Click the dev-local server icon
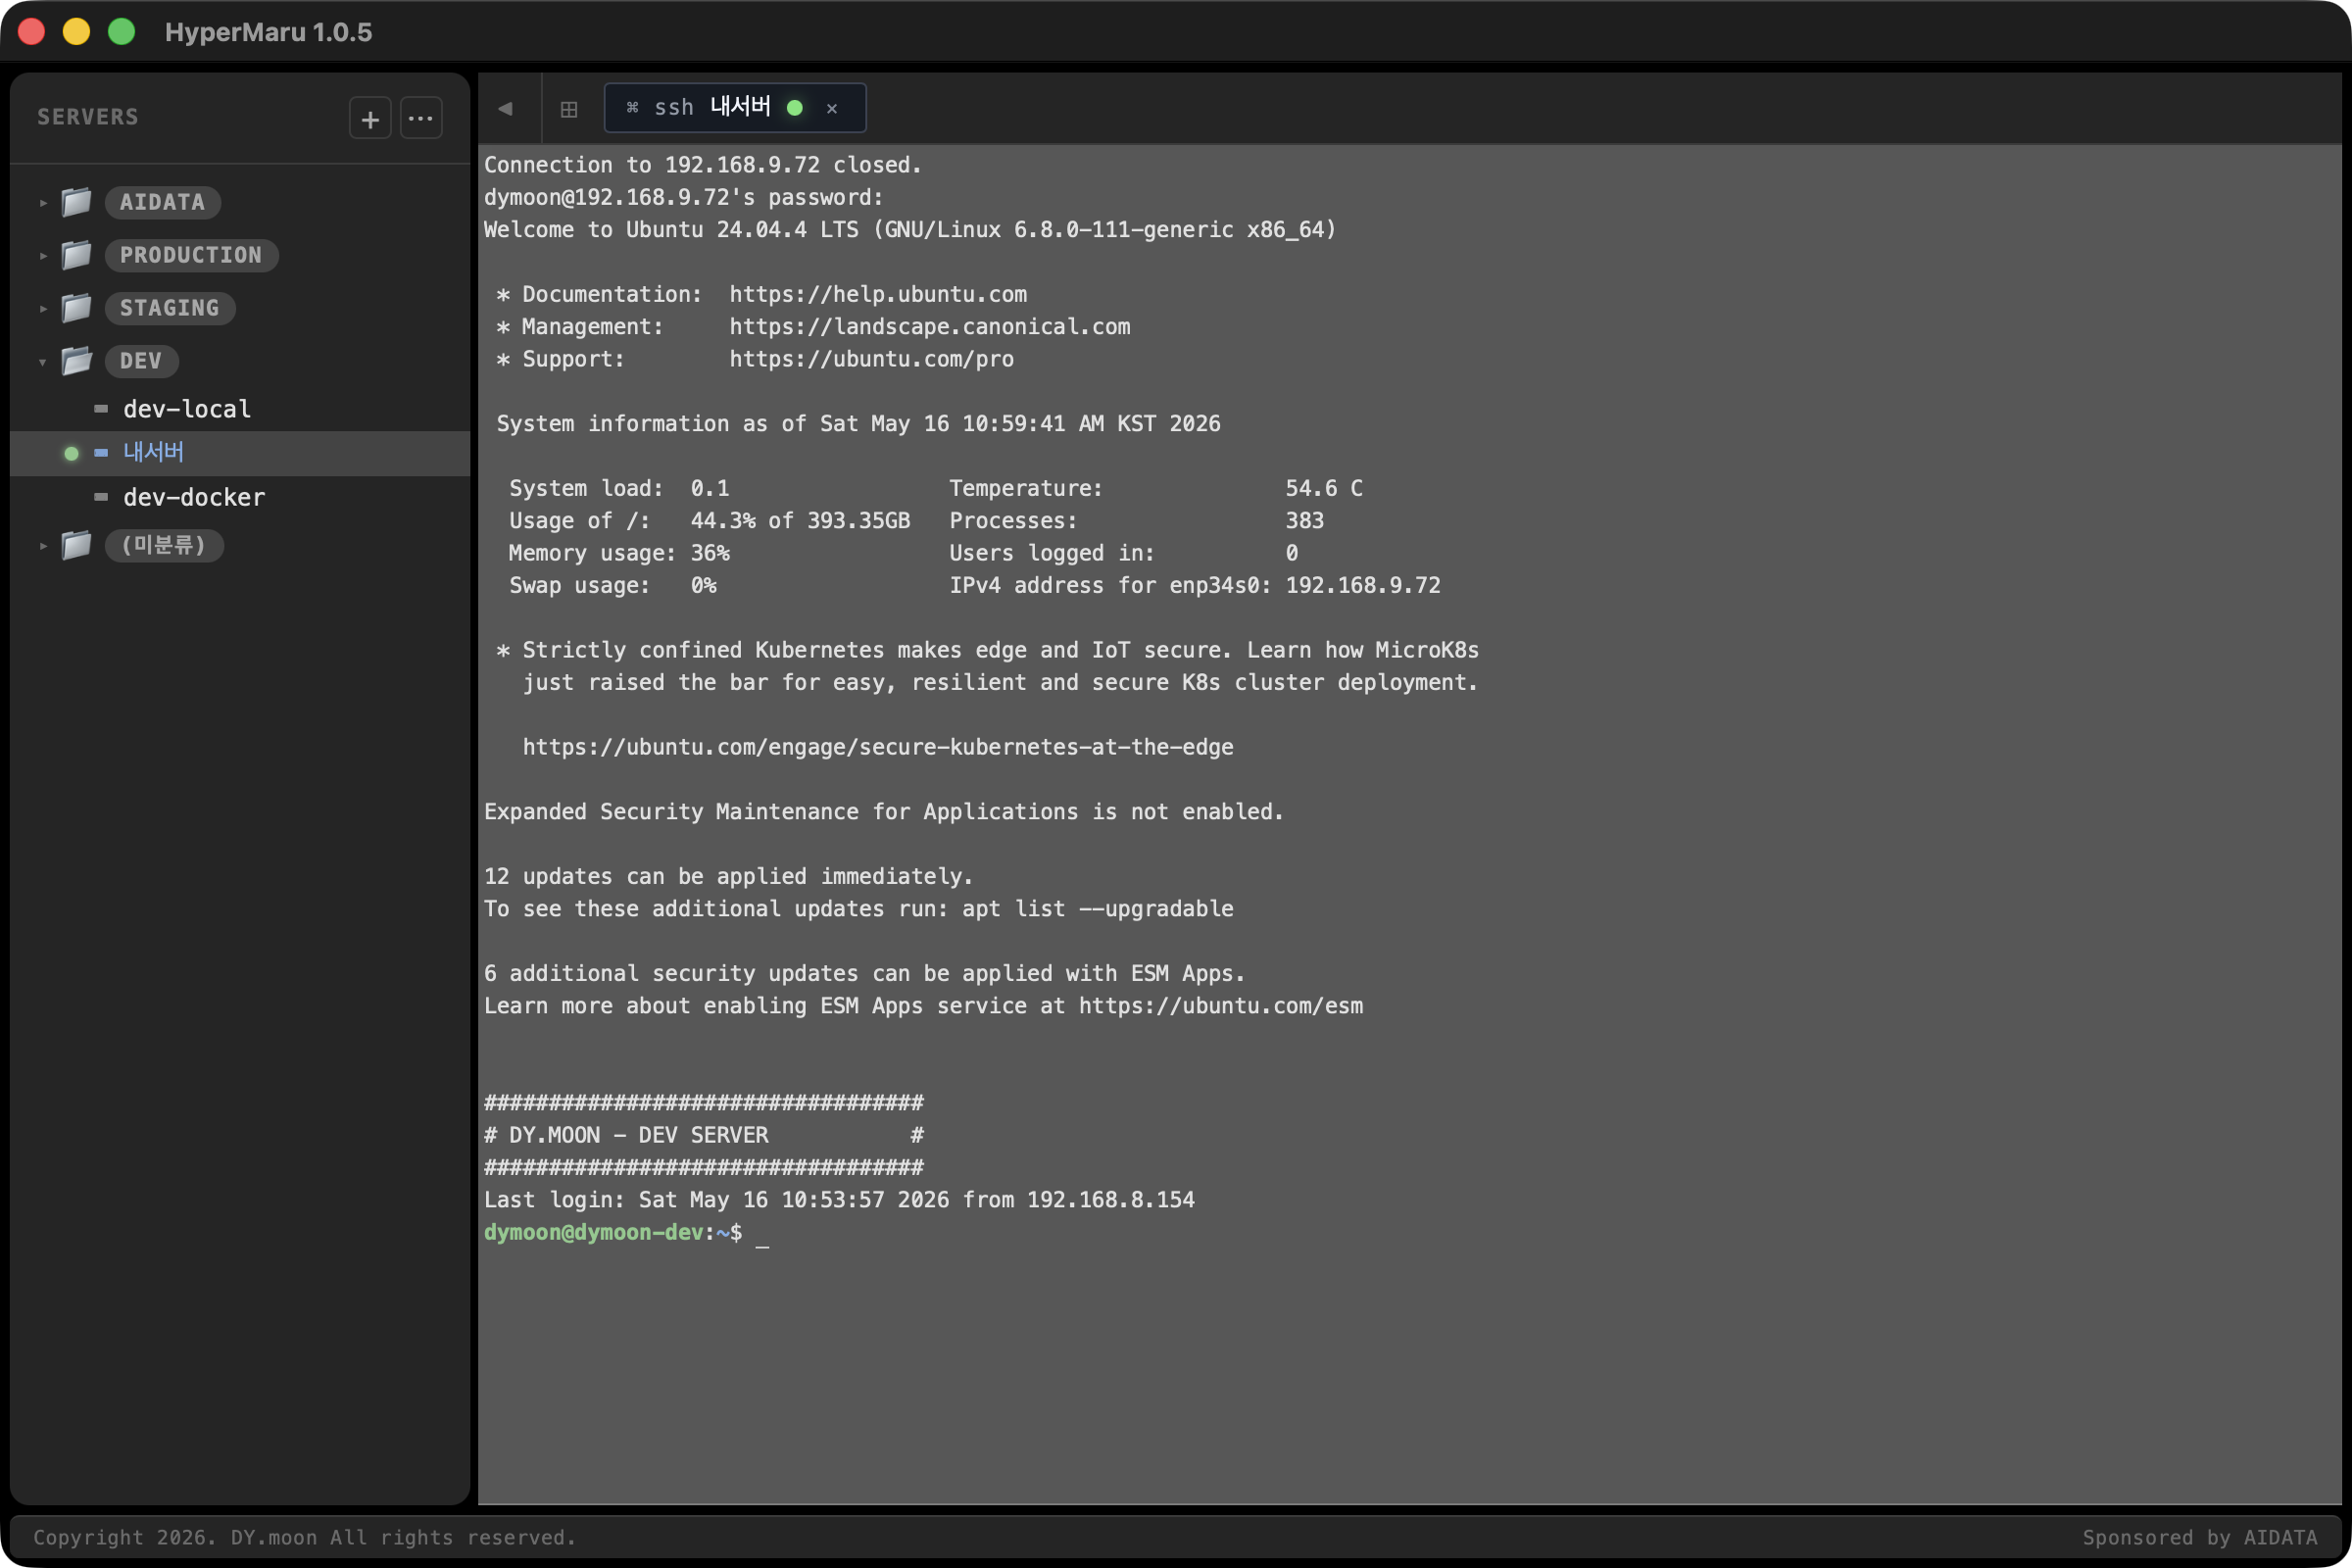The image size is (2352, 1568). point(101,409)
